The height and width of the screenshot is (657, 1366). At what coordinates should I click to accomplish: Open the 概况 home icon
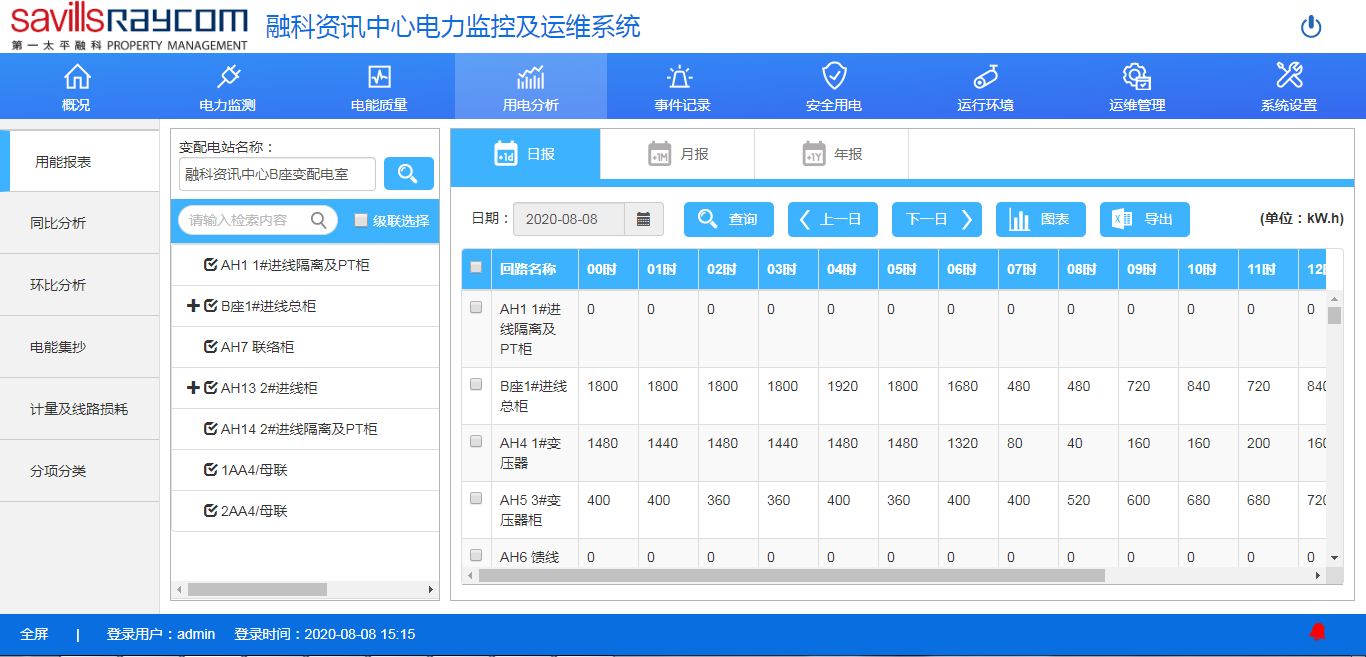click(x=77, y=76)
